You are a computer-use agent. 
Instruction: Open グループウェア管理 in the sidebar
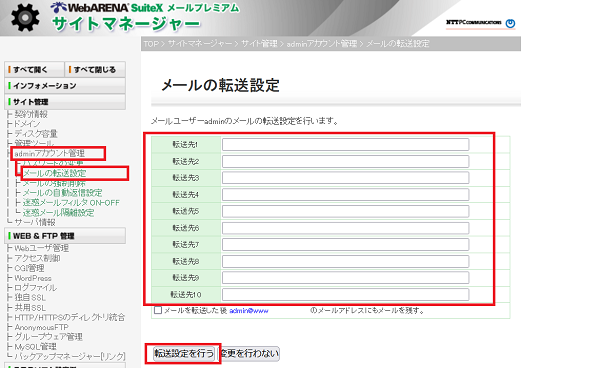tap(48, 337)
